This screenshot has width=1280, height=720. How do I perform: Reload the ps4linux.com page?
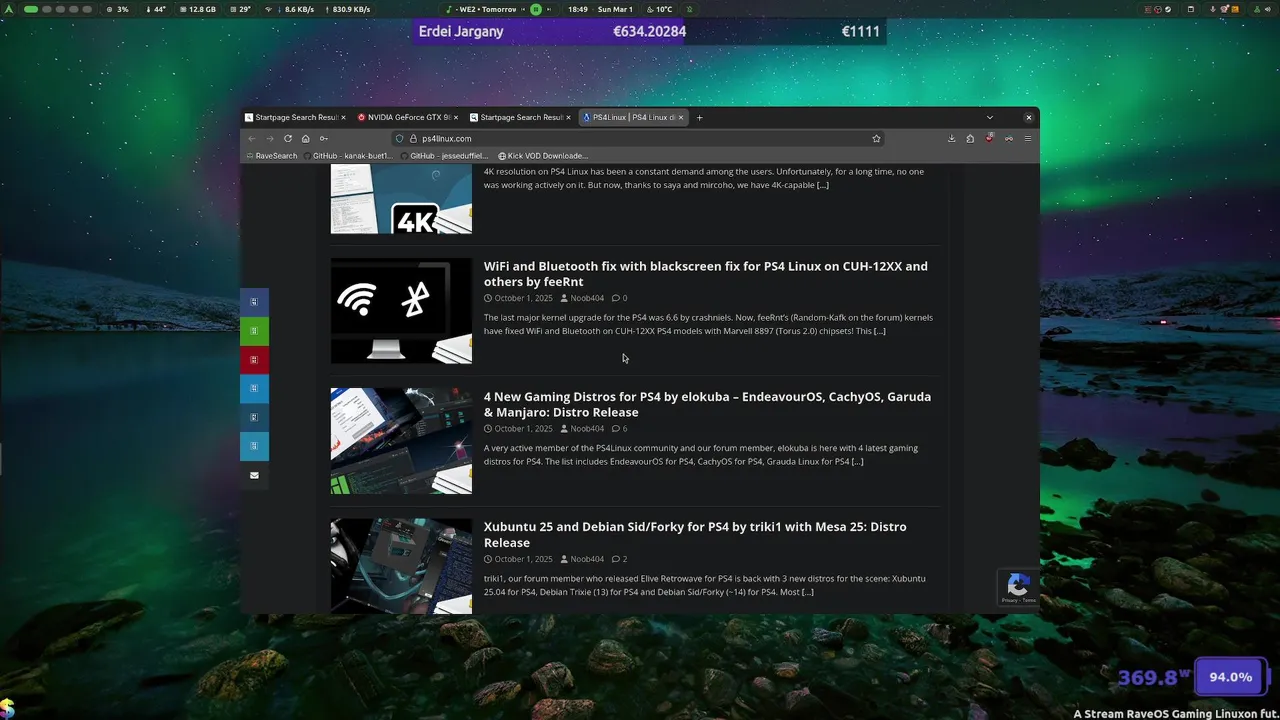[x=288, y=138]
